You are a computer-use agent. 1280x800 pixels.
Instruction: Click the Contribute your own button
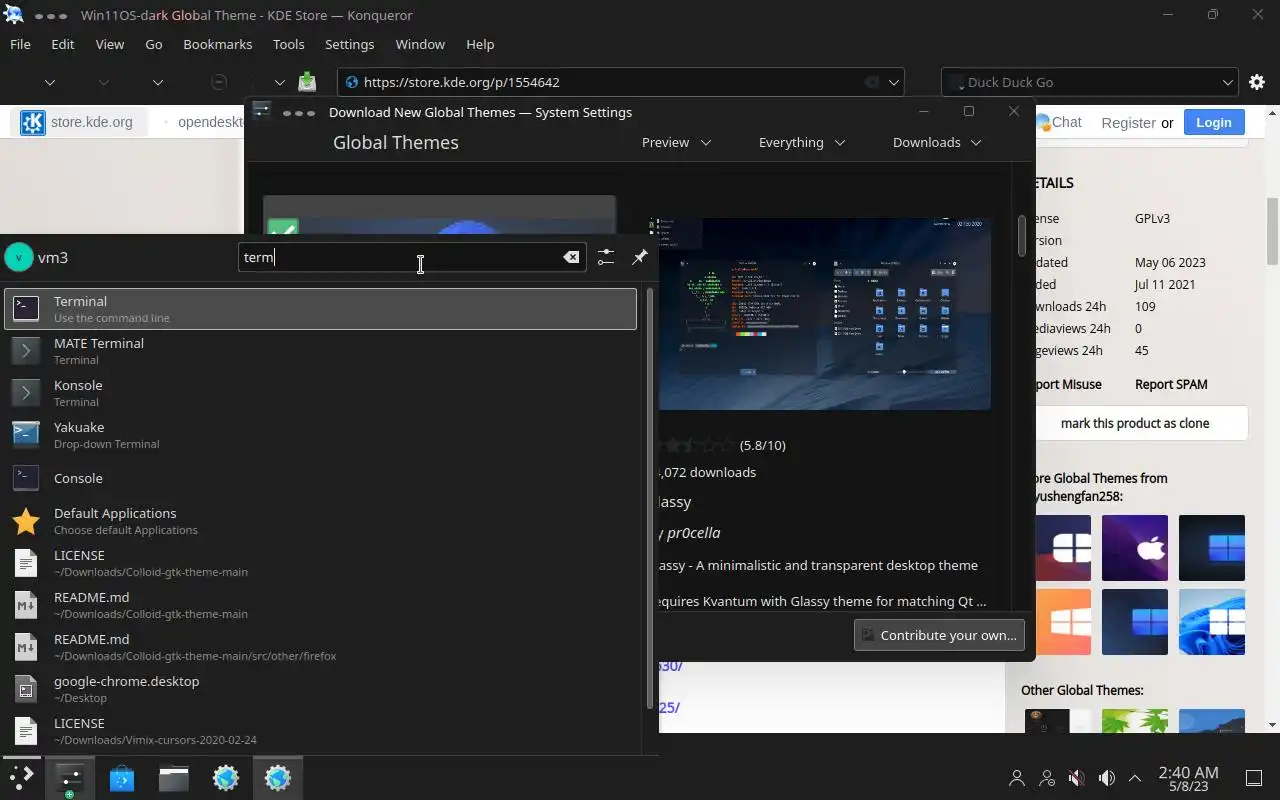click(940, 635)
